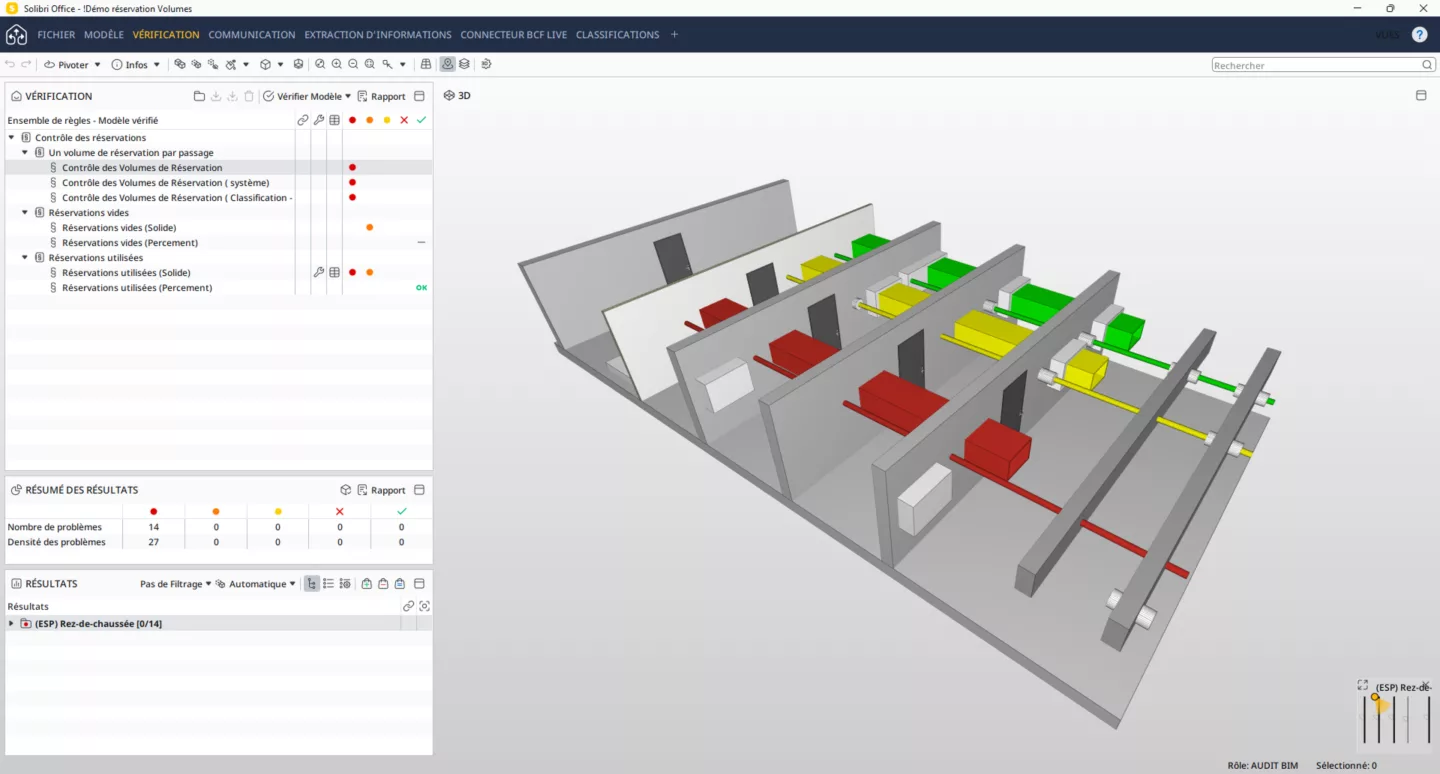Expand the (ESP) Rez-de-chaussée result group
The height and width of the screenshot is (774, 1440).
[12, 624]
